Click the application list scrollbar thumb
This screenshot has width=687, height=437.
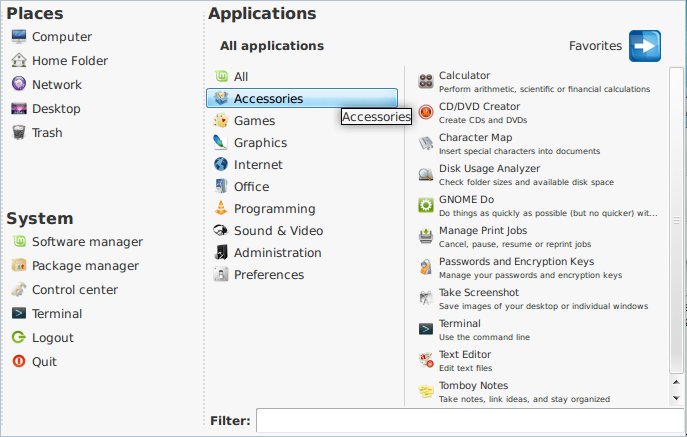(676, 220)
